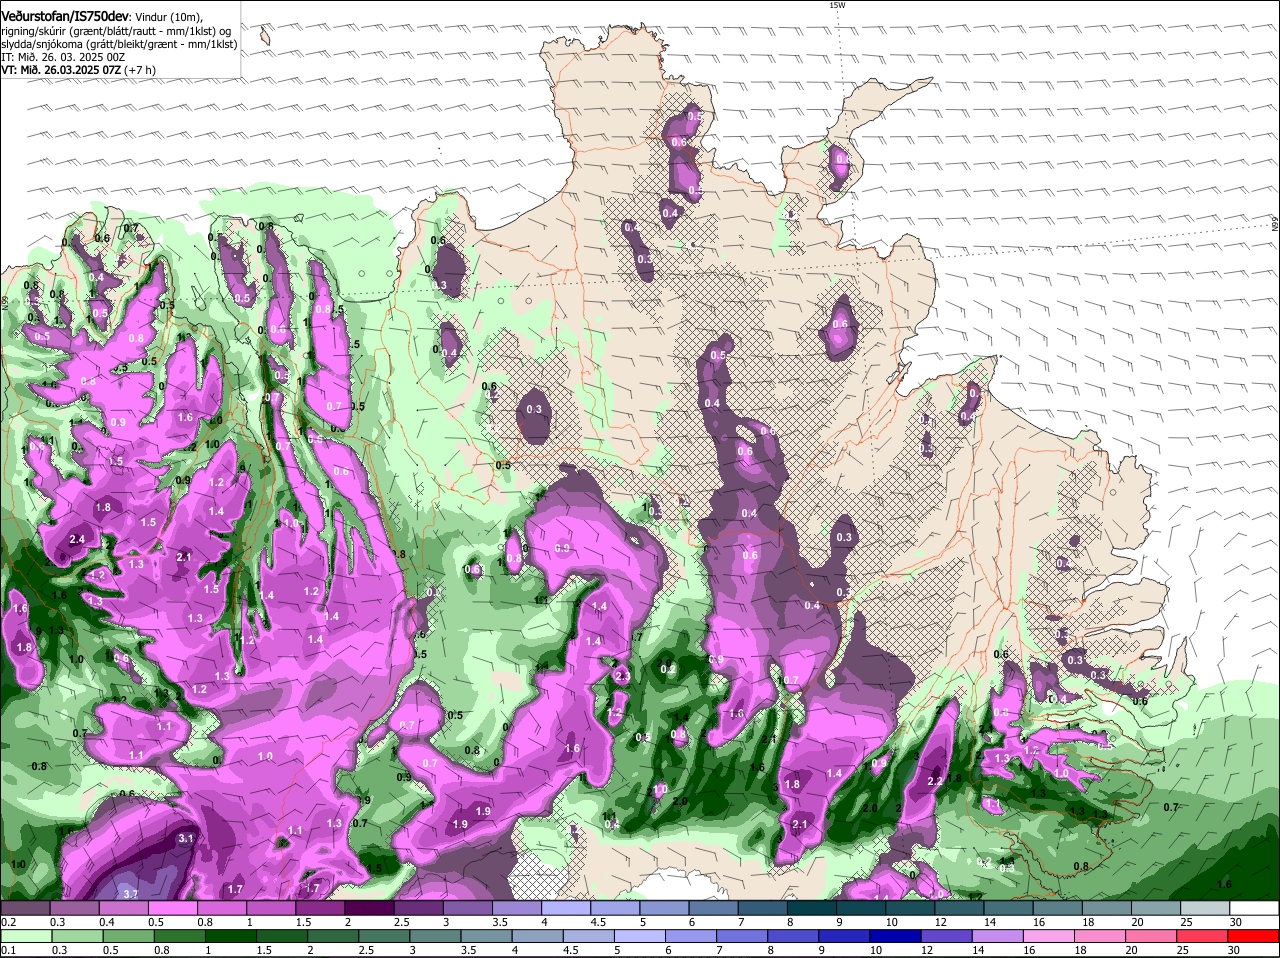The height and width of the screenshot is (958, 1280).
Task: Click the 3.1 precipitation value on map
Action: (185, 838)
